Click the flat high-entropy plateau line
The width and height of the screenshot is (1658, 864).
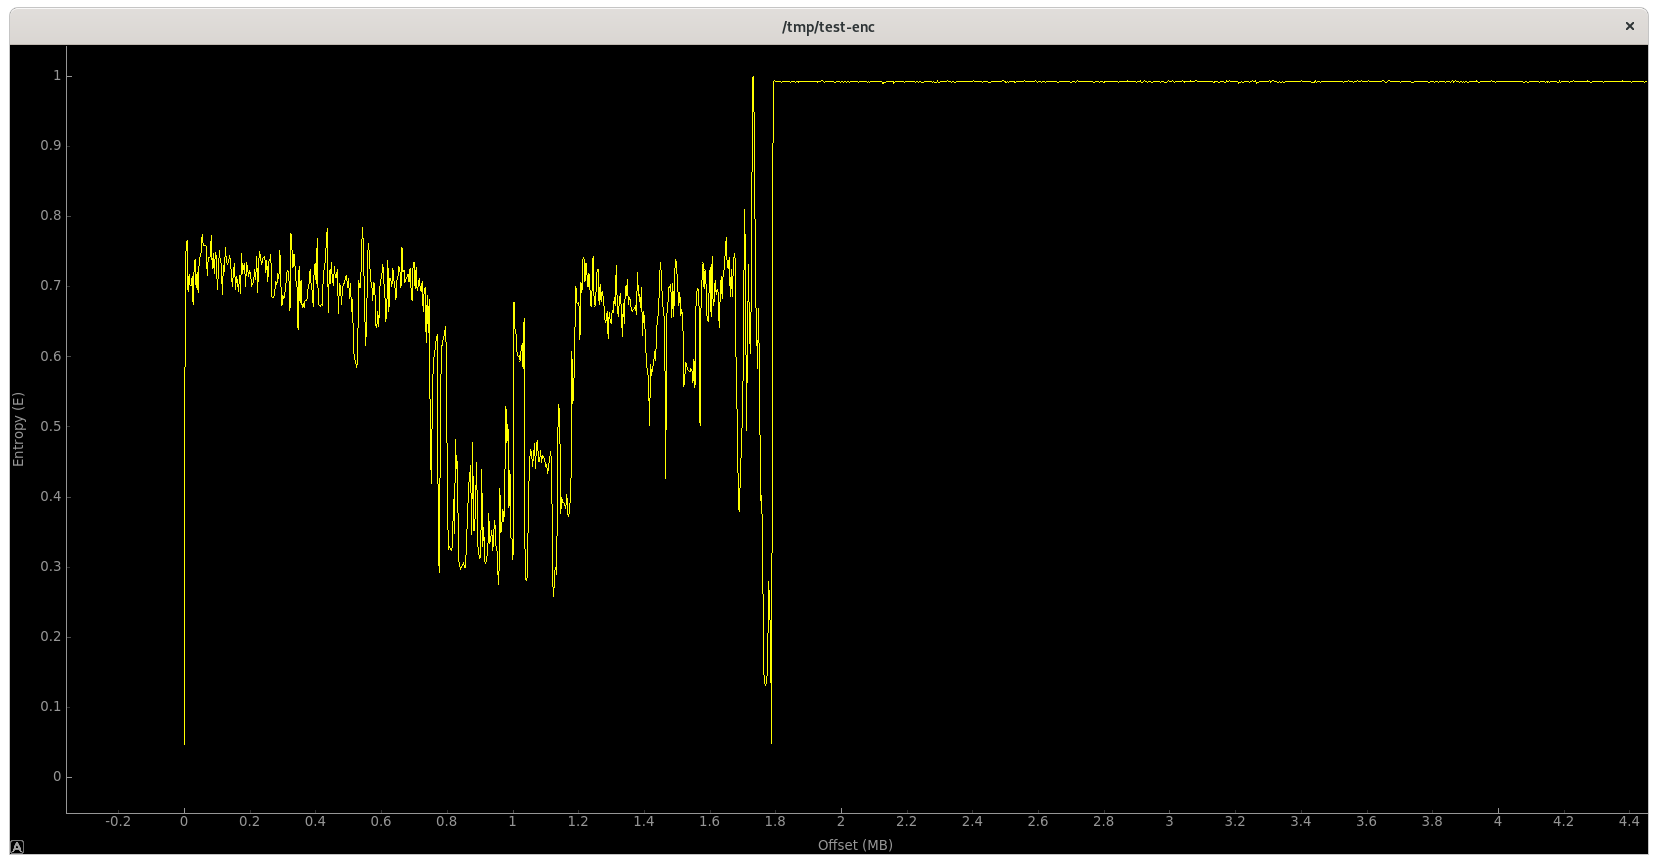(x=1210, y=82)
